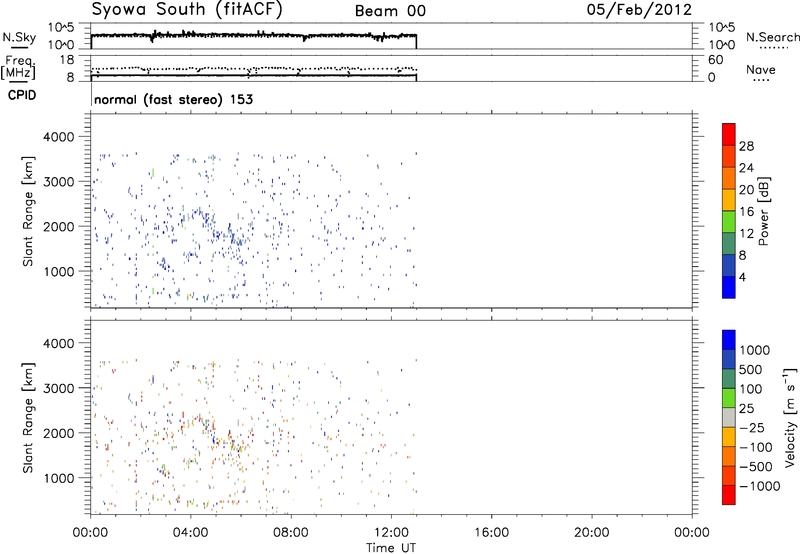
Task: Click the 16:00 time tick label
Action: 491,533
